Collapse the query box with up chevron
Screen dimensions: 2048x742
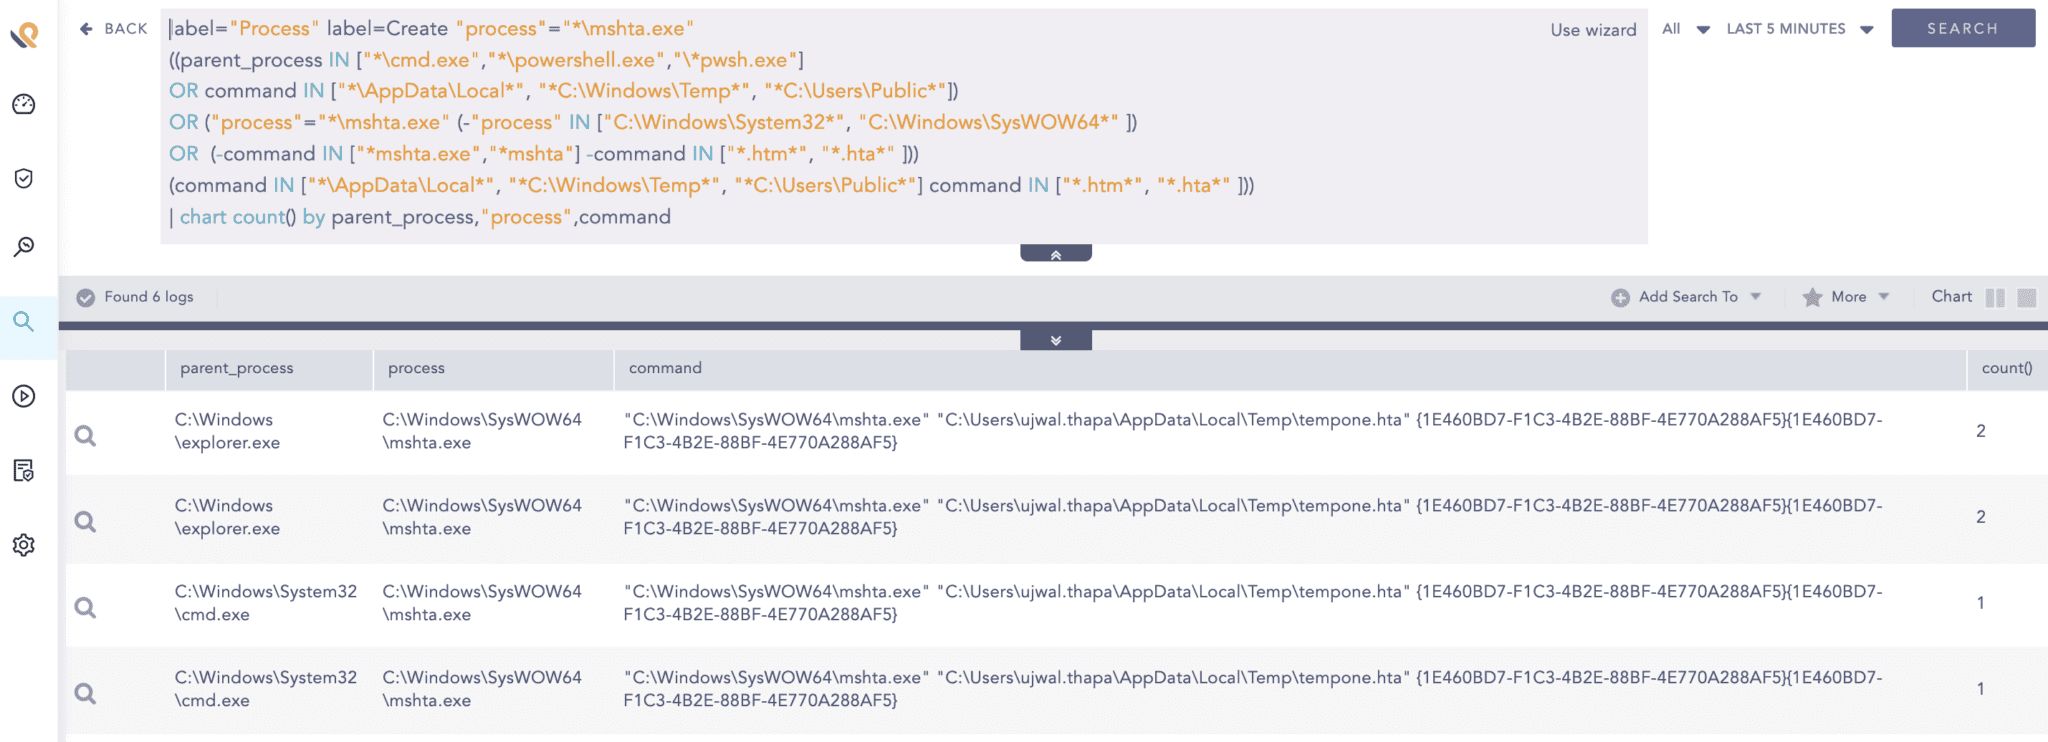1055,254
